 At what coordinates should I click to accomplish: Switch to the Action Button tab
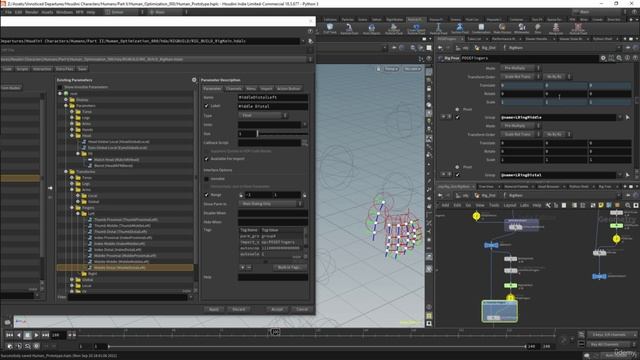(289, 89)
